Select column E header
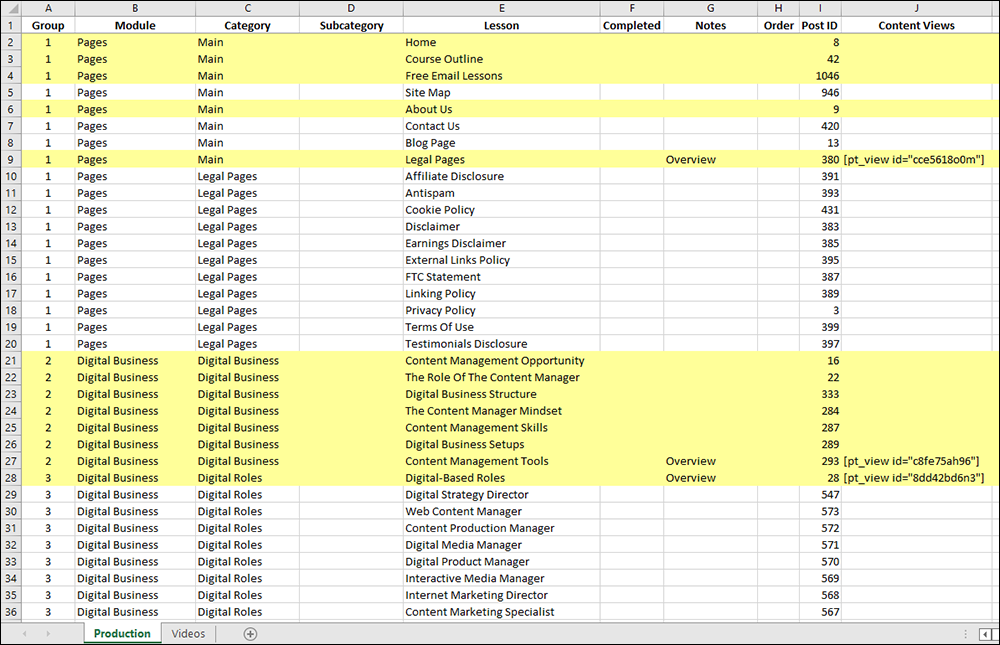 [x=501, y=8]
